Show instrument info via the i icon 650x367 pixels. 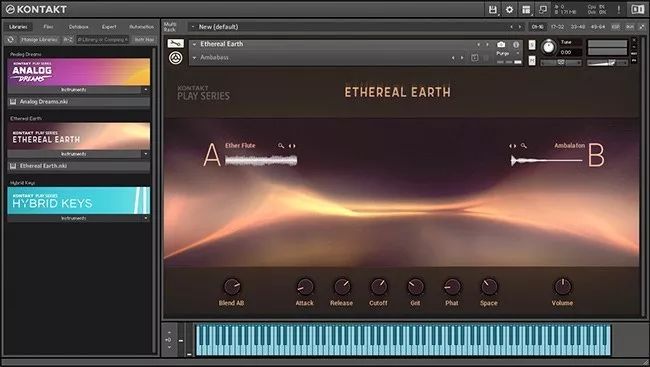pos(516,44)
